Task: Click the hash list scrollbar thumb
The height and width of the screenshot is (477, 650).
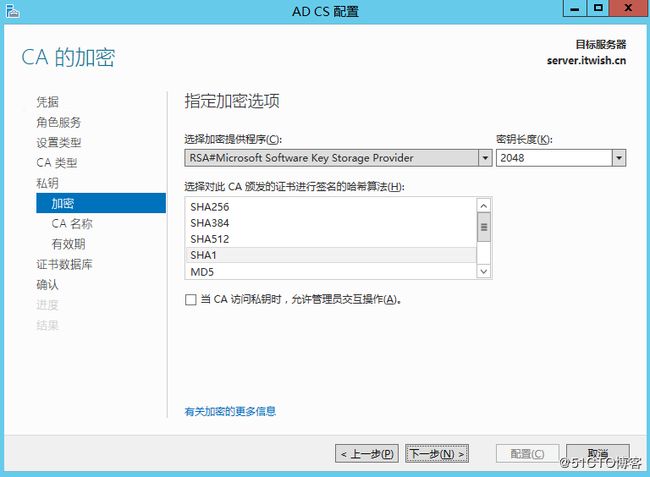Action: point(484,227)
